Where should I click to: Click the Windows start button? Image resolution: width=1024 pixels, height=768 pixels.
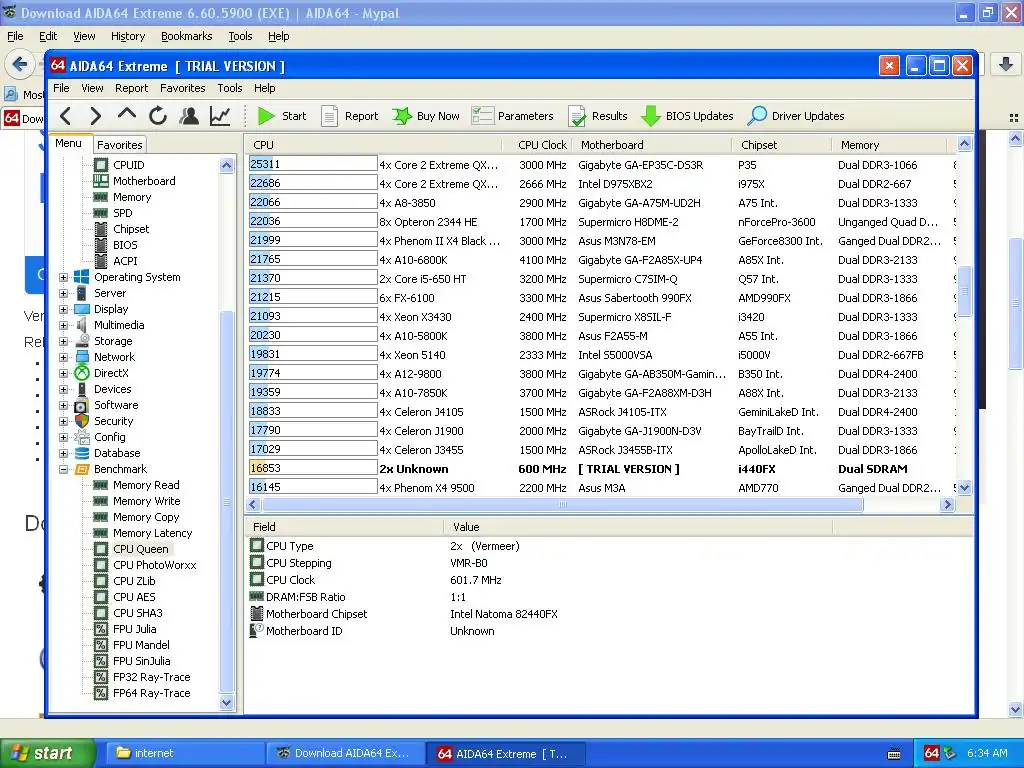pos(46,753)
